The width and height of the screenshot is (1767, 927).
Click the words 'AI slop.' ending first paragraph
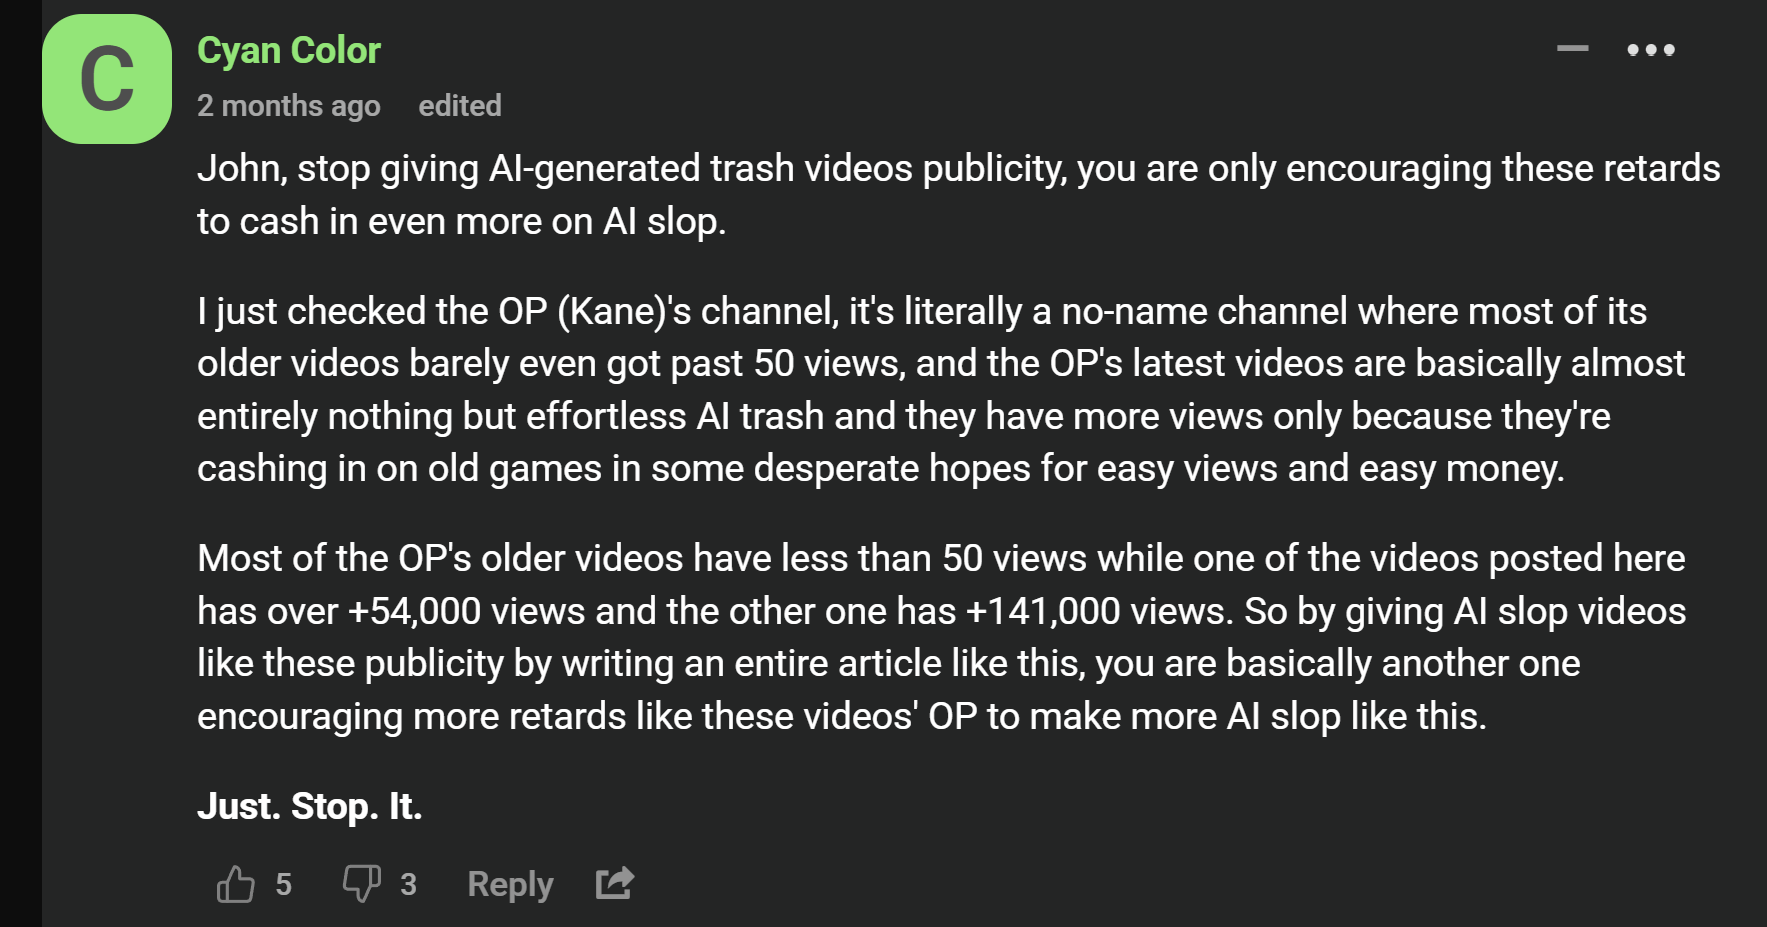pos(663,222)
